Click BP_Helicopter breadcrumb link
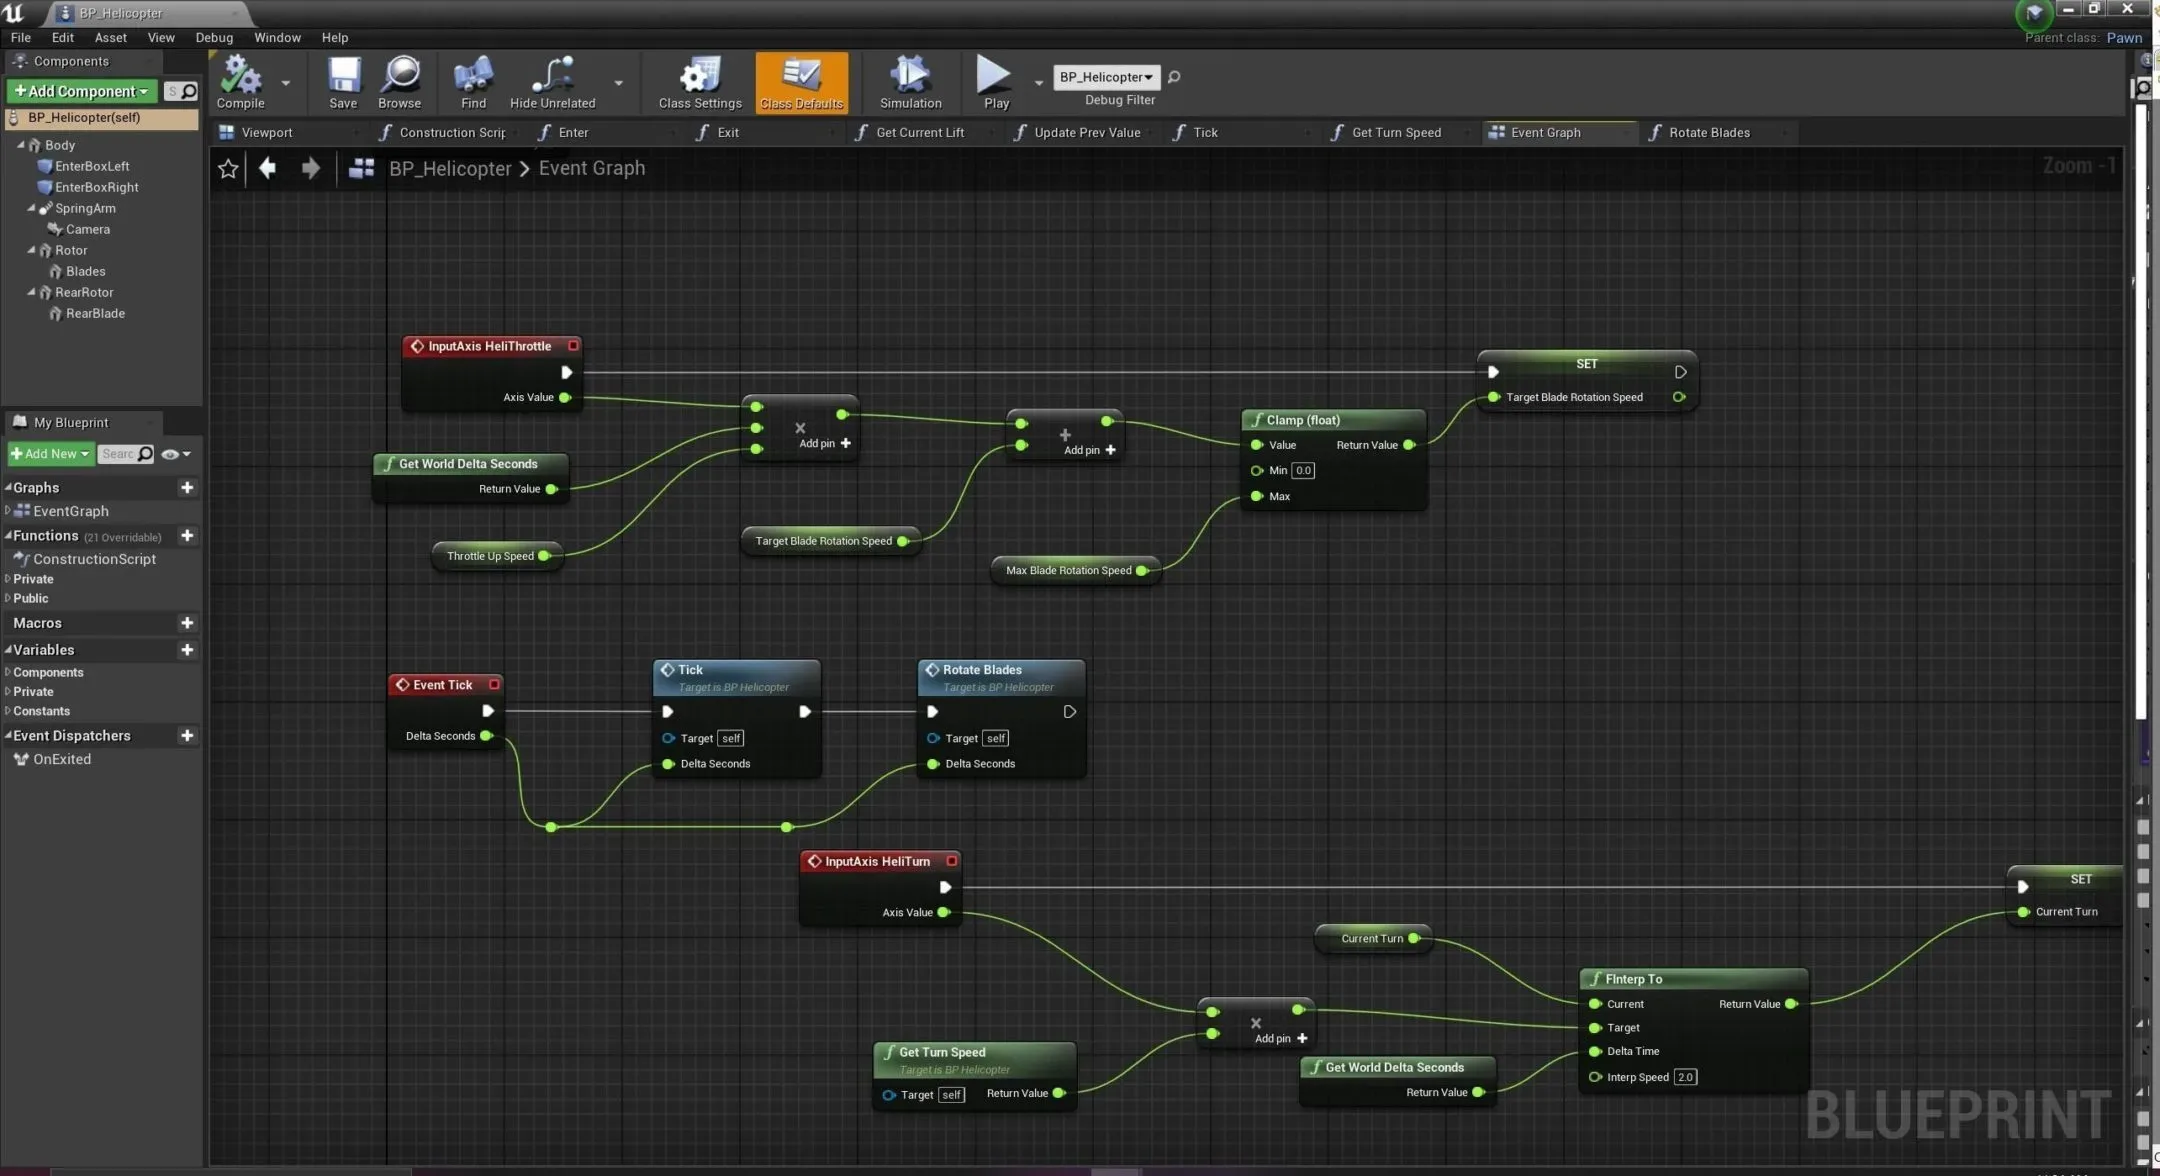This screenshot has width=2160, height=1176. click(x=450, y=168)
